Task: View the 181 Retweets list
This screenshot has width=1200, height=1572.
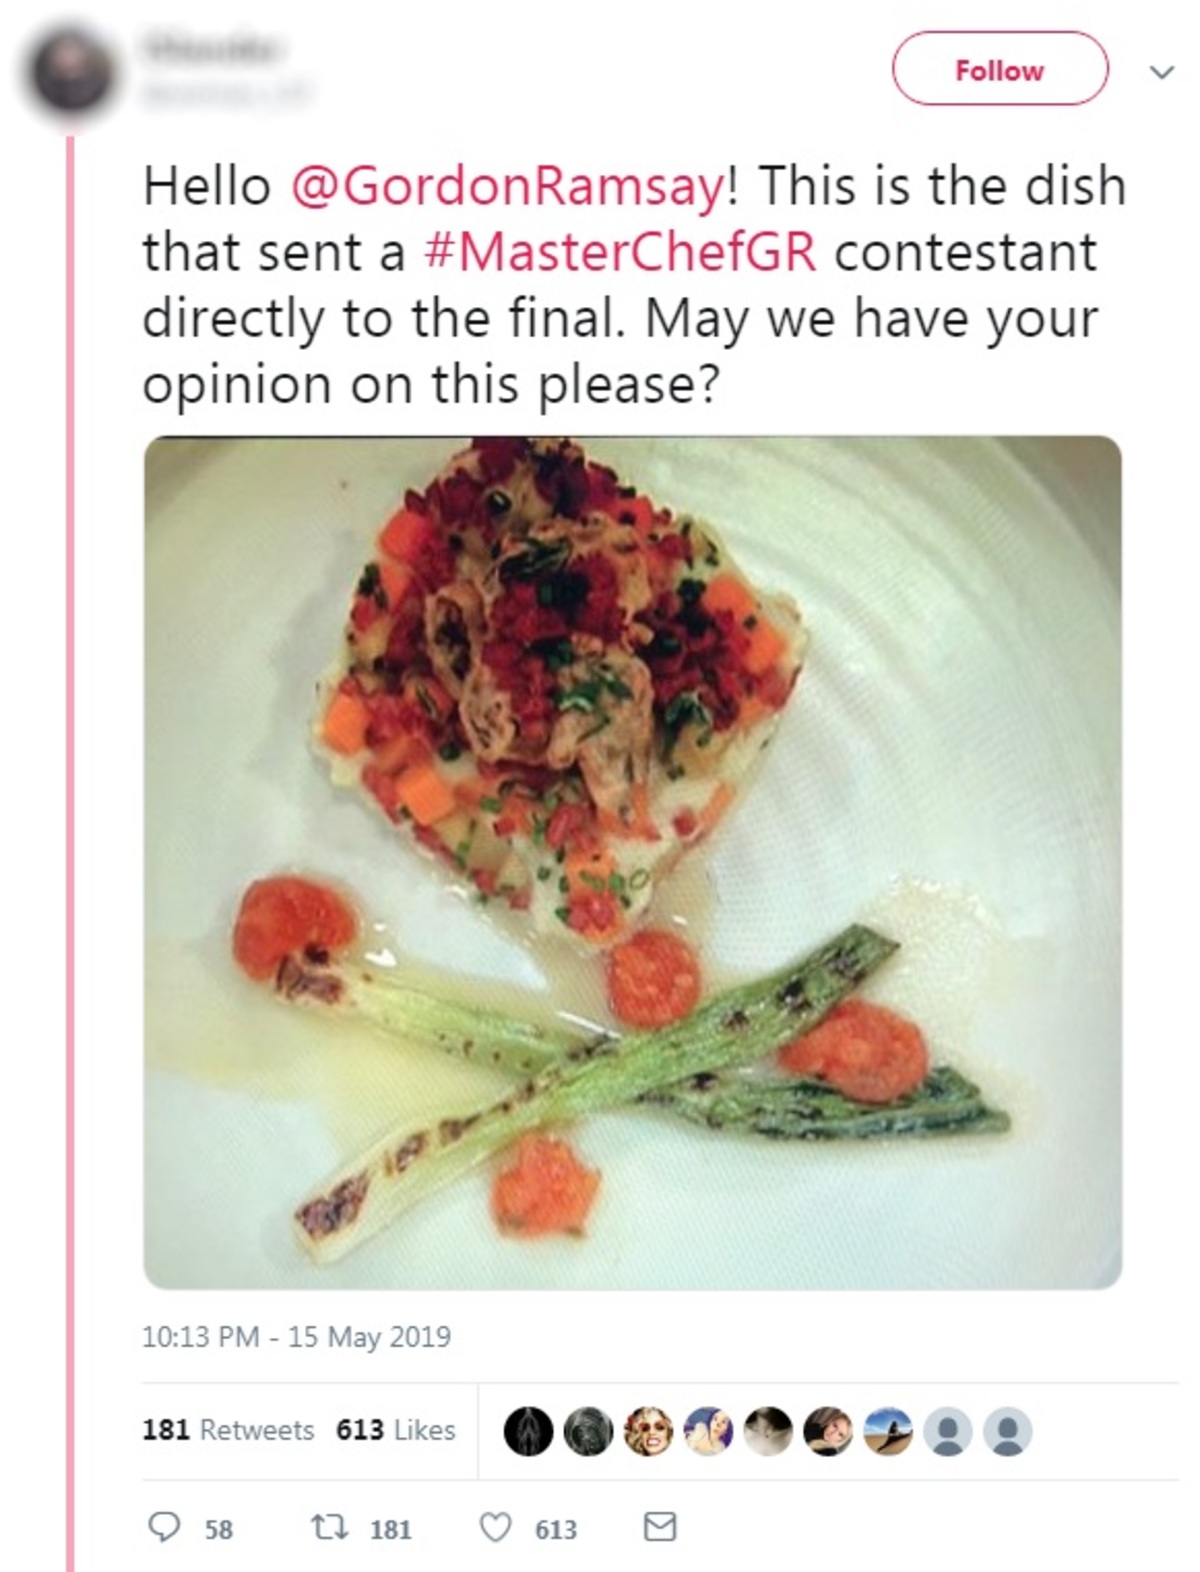Action: [228, 1430]
